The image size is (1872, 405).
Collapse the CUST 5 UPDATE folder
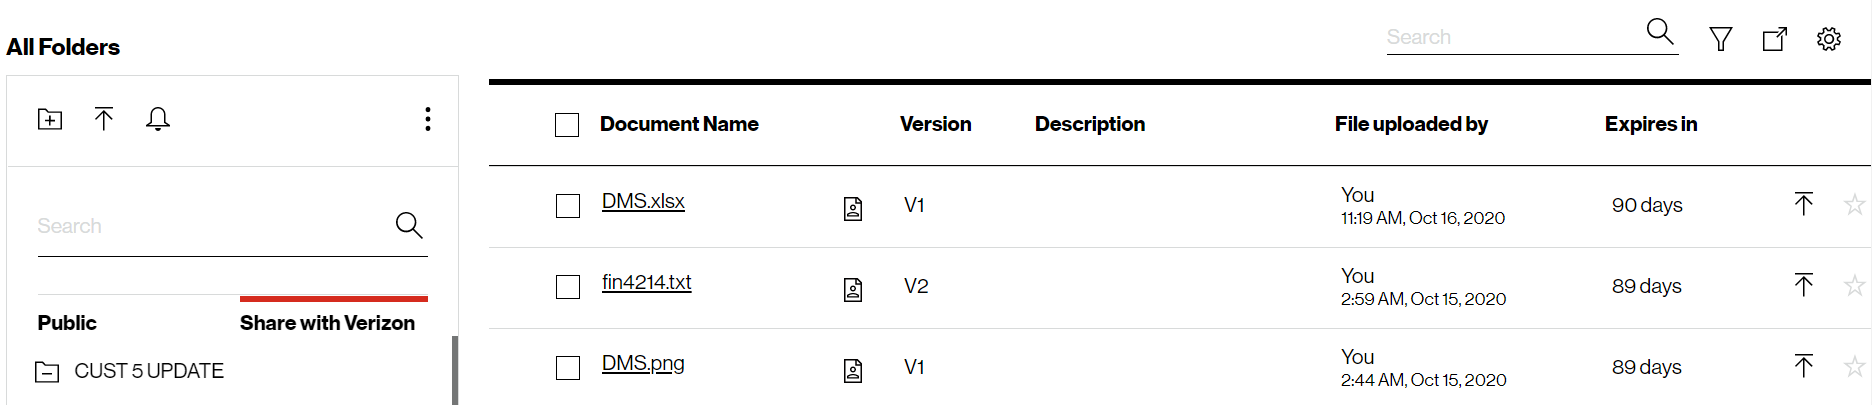(x=47, y=372)
